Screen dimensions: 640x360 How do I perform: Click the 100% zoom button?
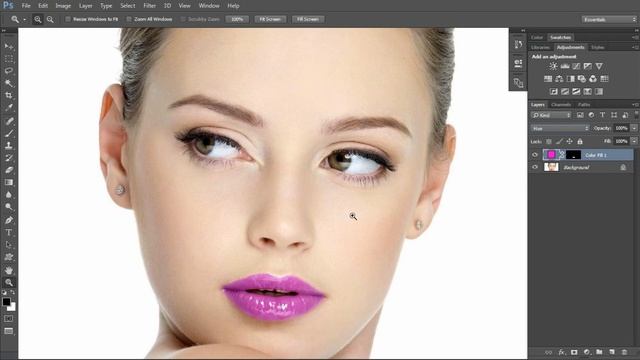(237, 19)
